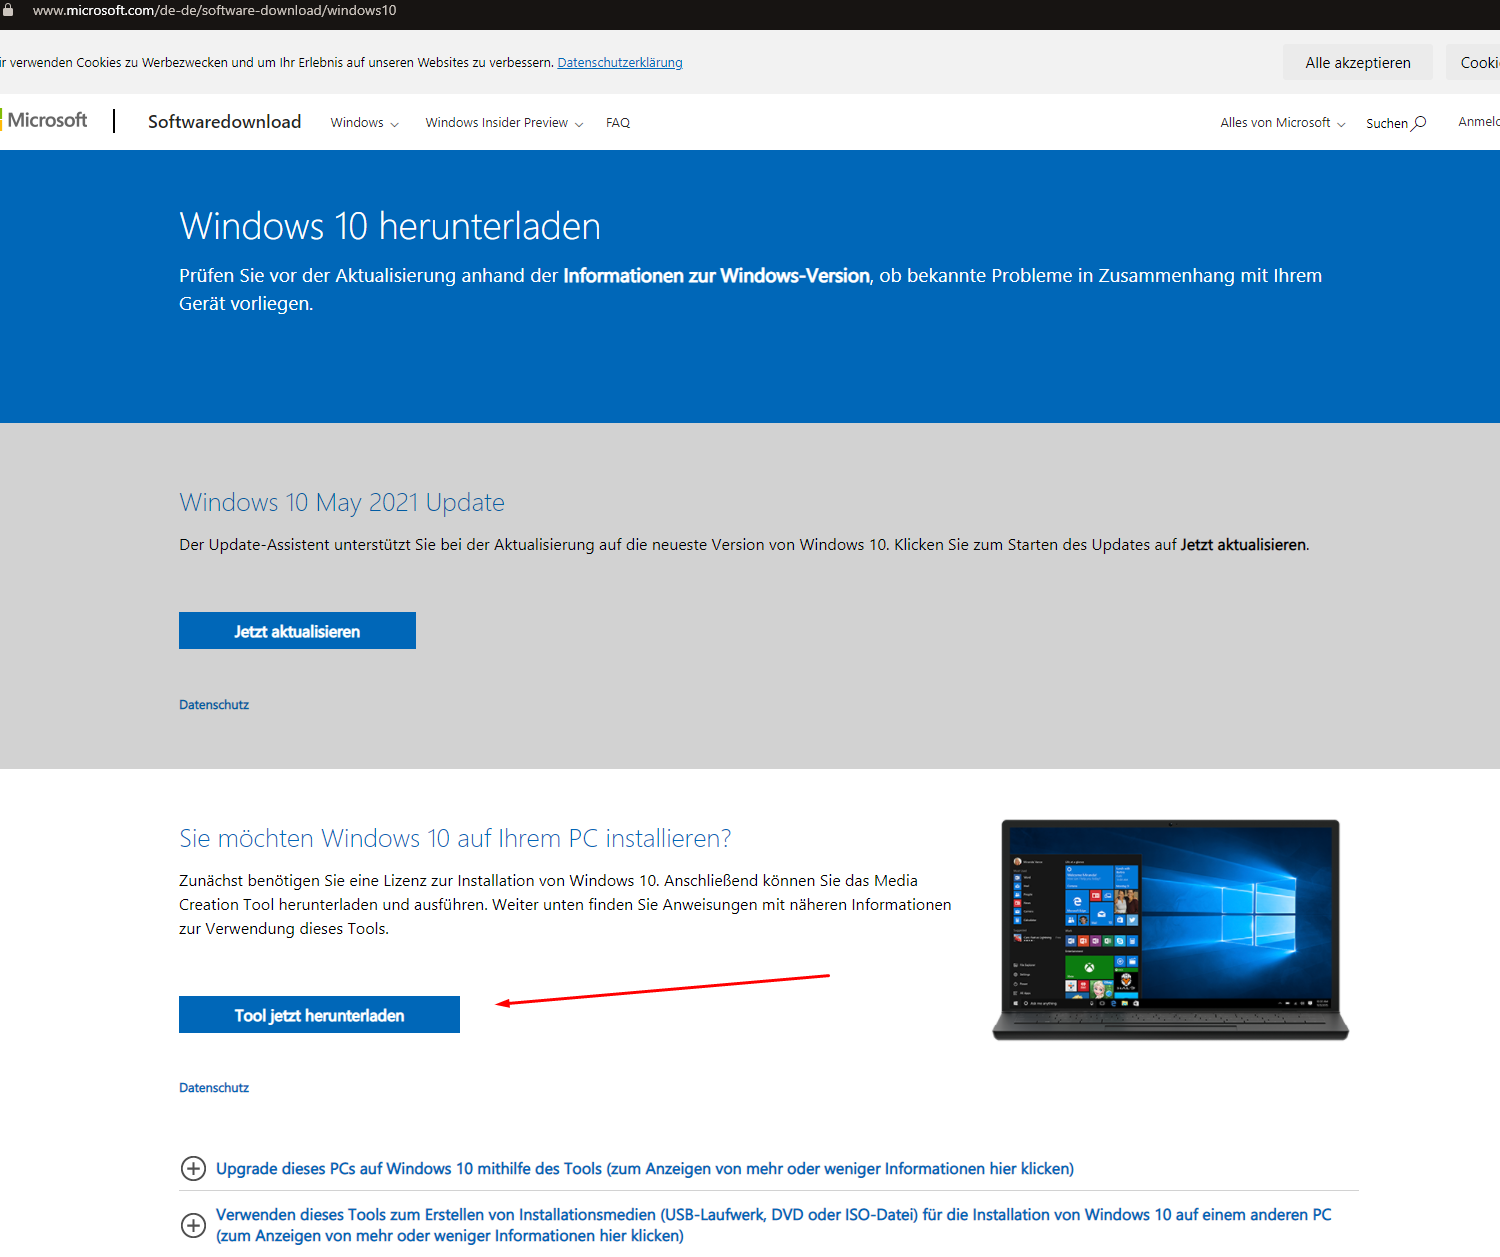1500x1257 pixels.
Task: Go to Softwaredownload home
Action: point(224,121)
